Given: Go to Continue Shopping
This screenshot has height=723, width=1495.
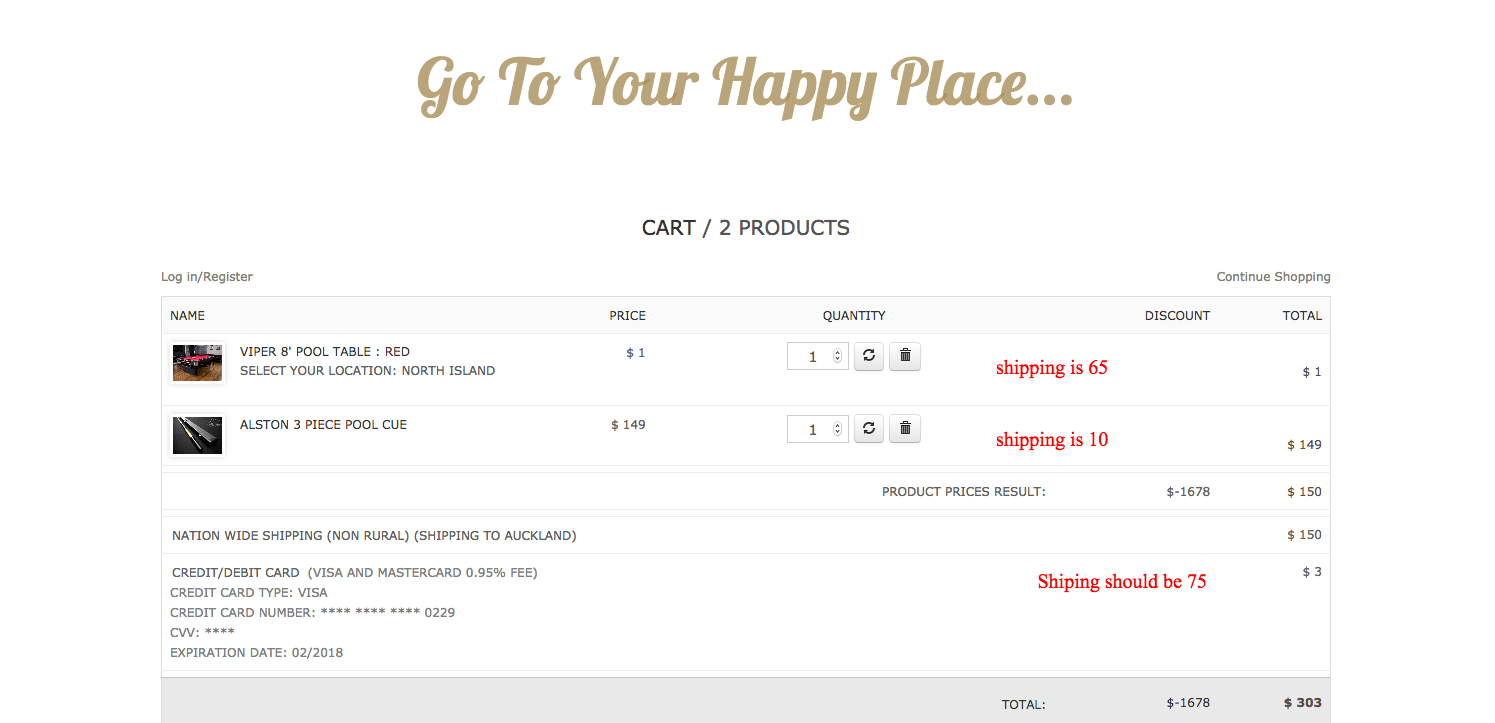Looking at the screenshot, I should coord(1273,277).
